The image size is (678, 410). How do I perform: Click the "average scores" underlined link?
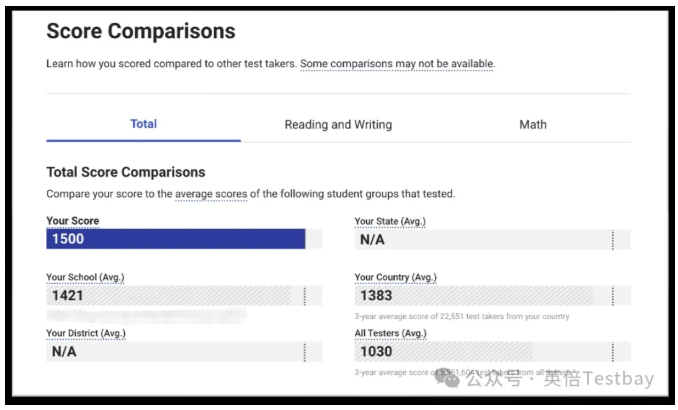click(x=210, y=193)
